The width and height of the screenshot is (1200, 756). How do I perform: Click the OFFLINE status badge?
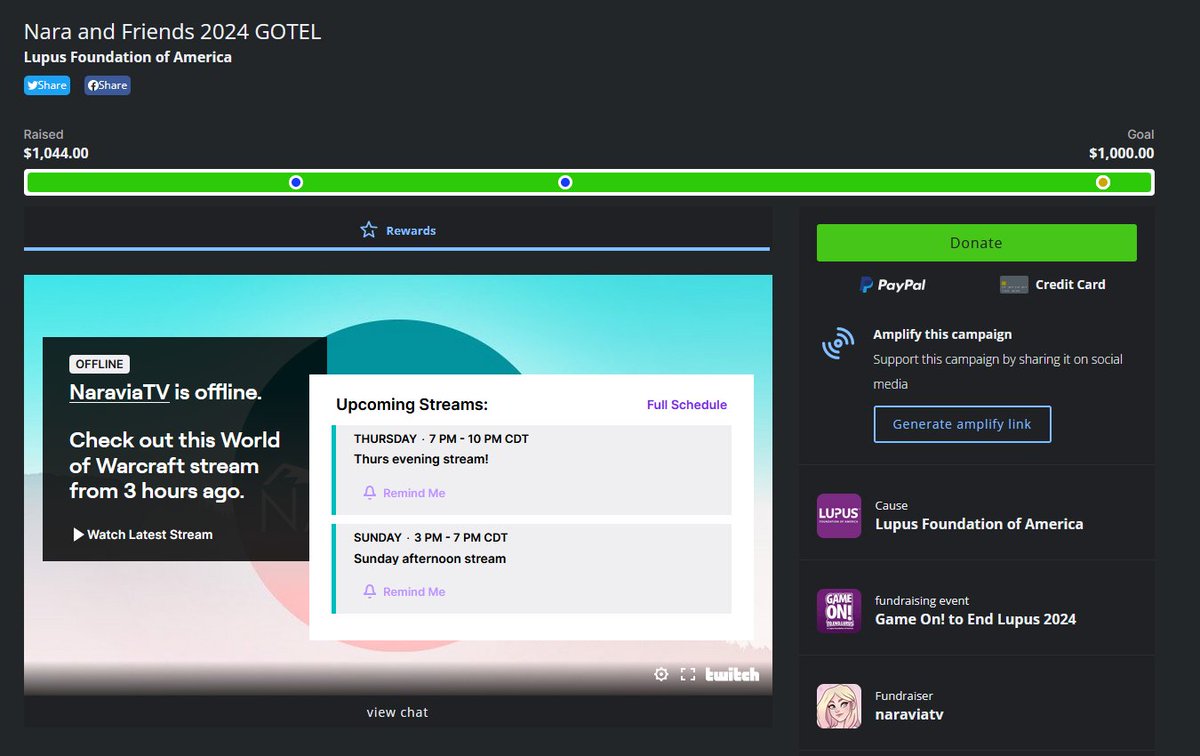point(99,365)
